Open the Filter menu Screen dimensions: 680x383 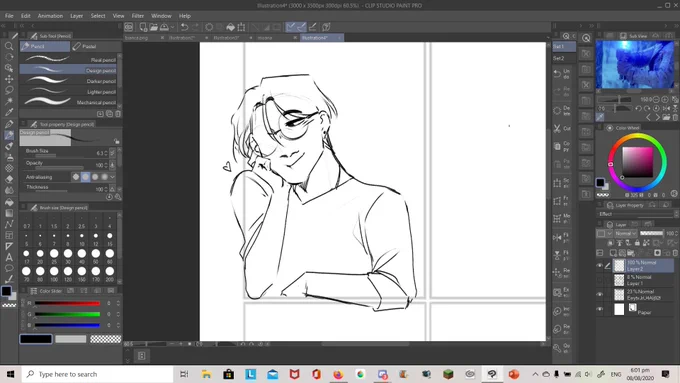click(137, 16)
